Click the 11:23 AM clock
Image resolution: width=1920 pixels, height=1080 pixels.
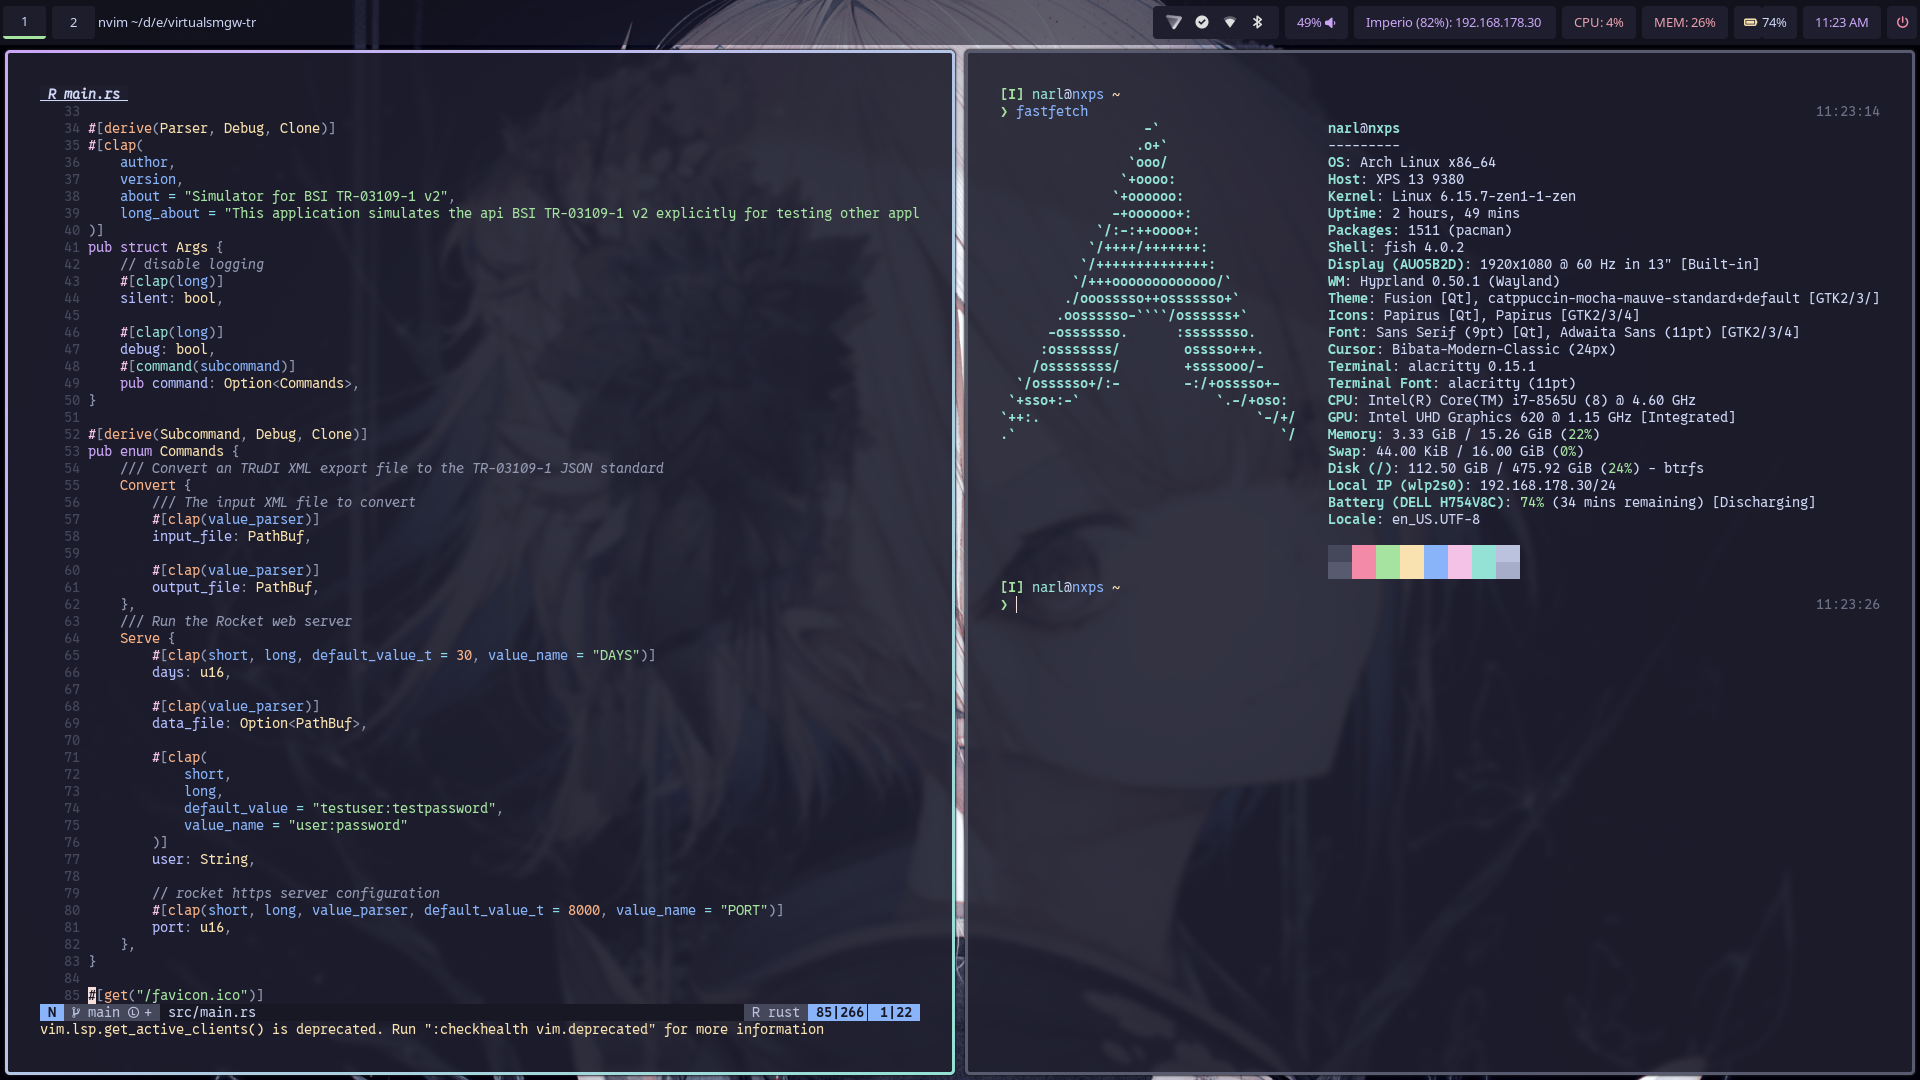(1841, 22)
